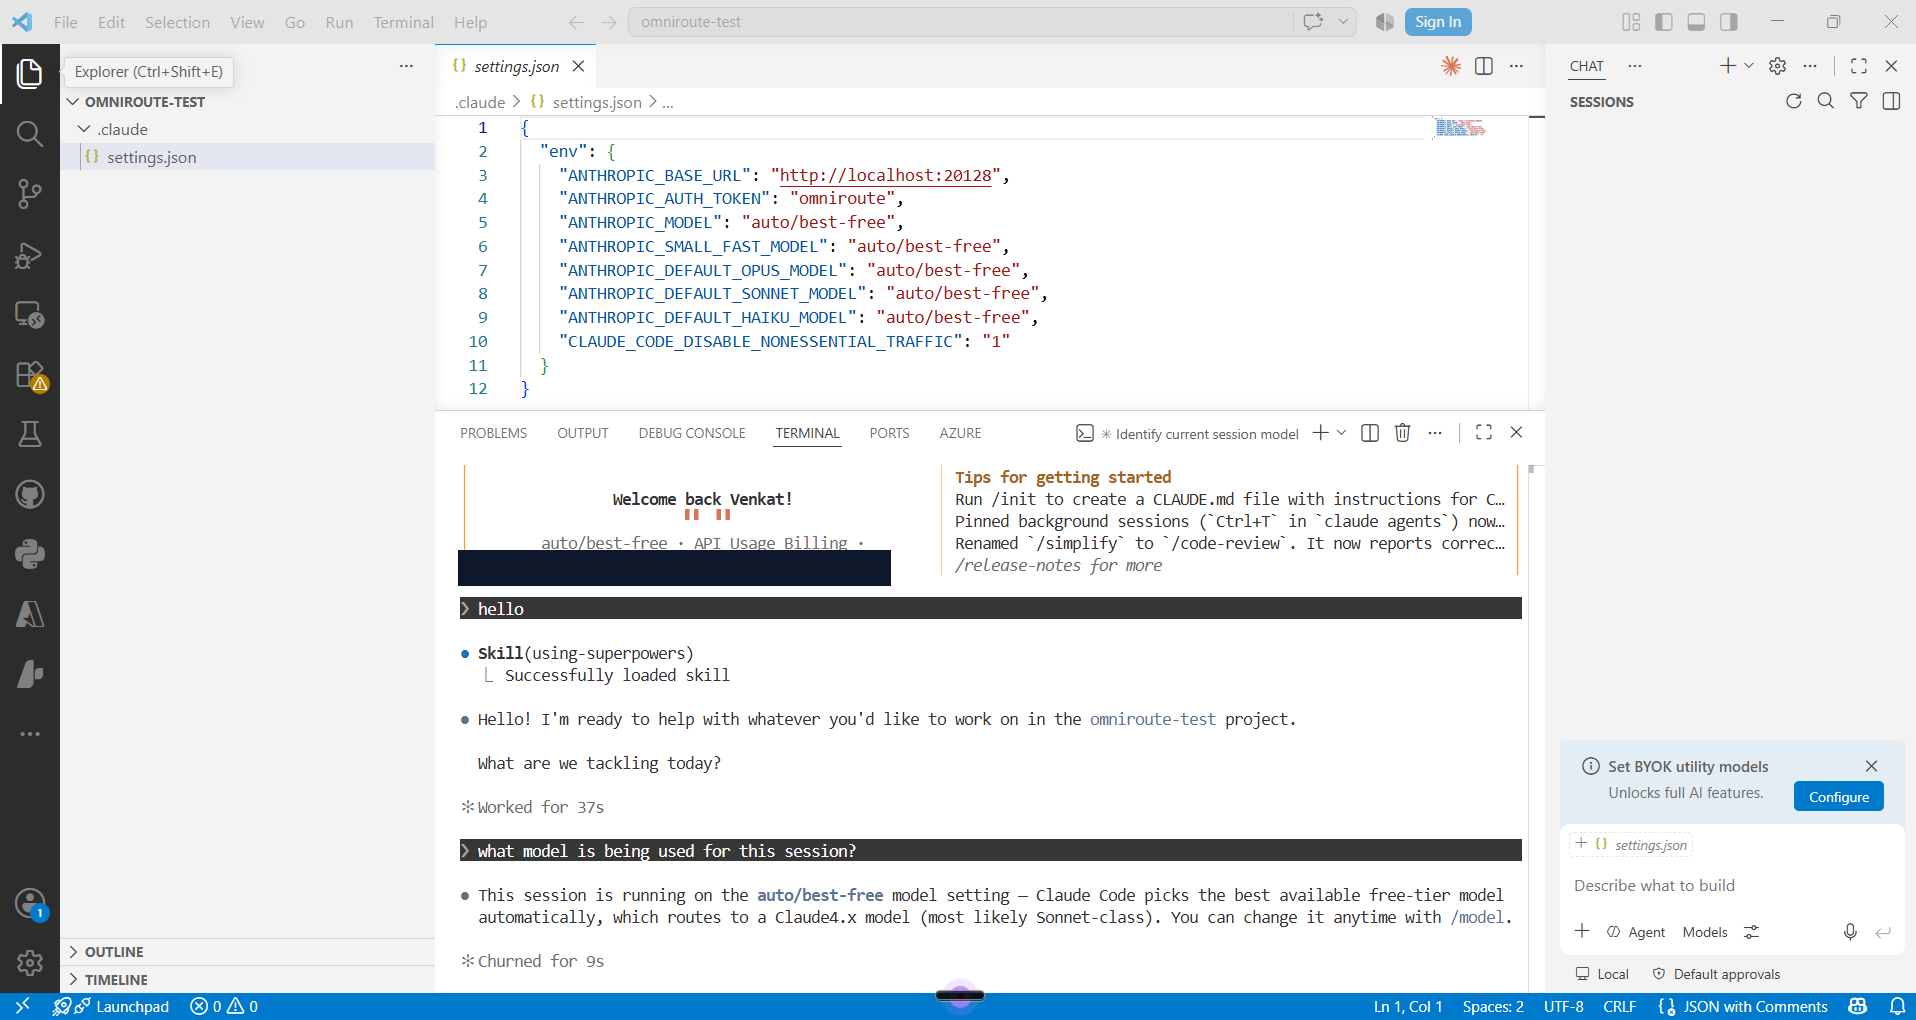The height and width of the screenshot is (1020, 1916).
Task: Switch to the PORTS tab
Action: pyautogui.click(x=889, y=433)
